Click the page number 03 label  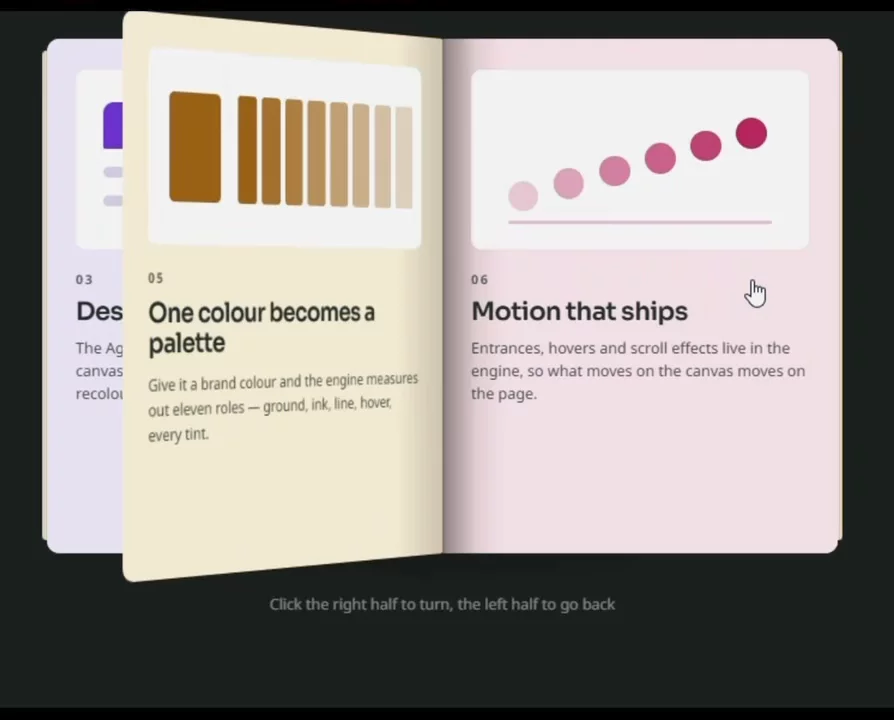pos(84,279)
